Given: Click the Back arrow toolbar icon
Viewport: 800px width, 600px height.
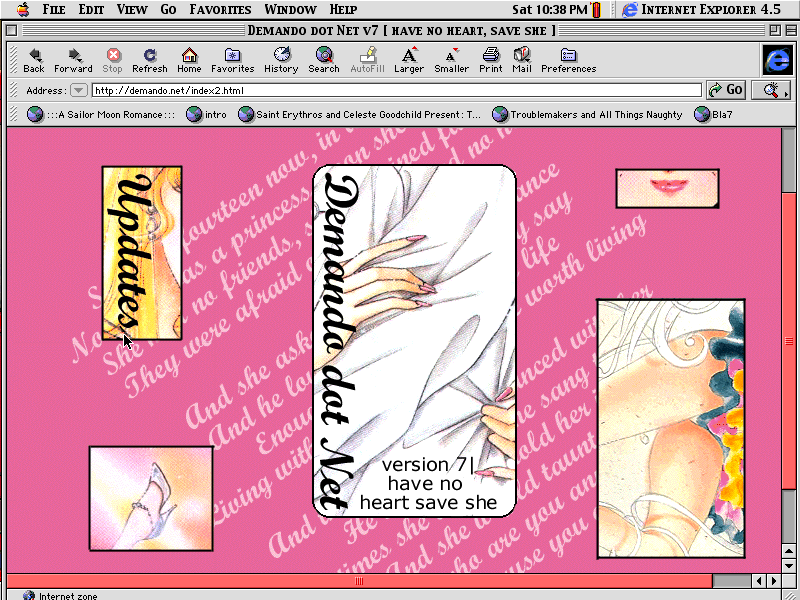Looking at the screenshot, I should pos(34,56).
